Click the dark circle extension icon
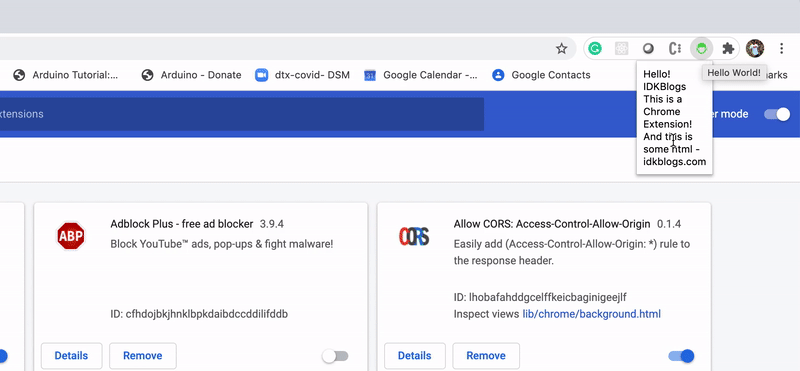Viewport: 800px width, 371px height. click(648, 48)
